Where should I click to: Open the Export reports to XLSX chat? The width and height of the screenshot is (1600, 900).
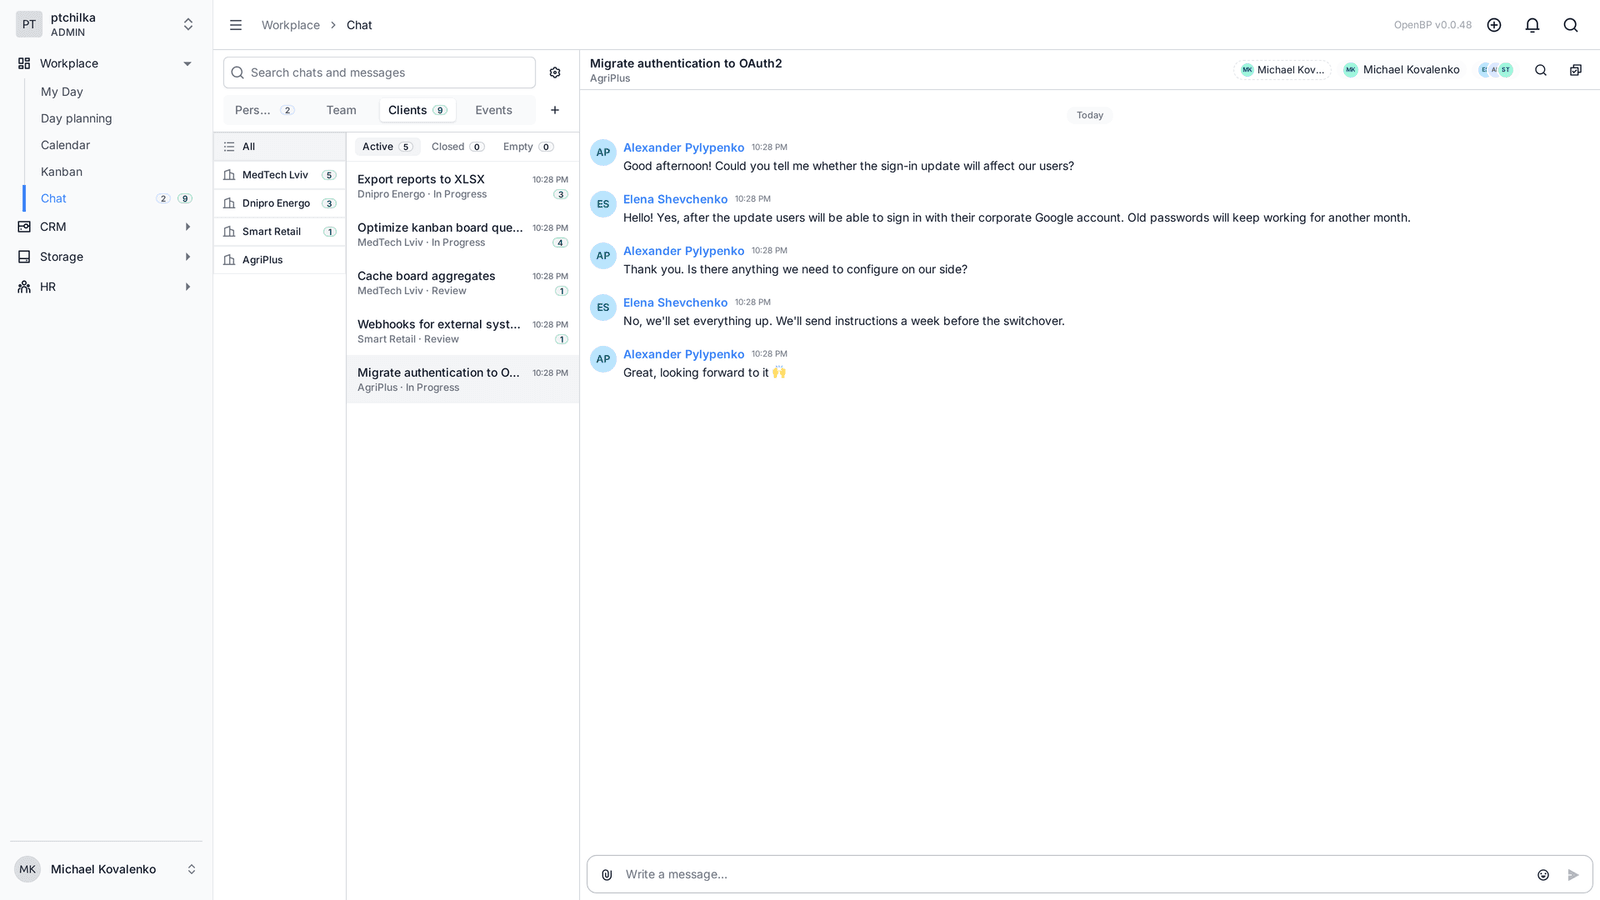tap(463, 186)
